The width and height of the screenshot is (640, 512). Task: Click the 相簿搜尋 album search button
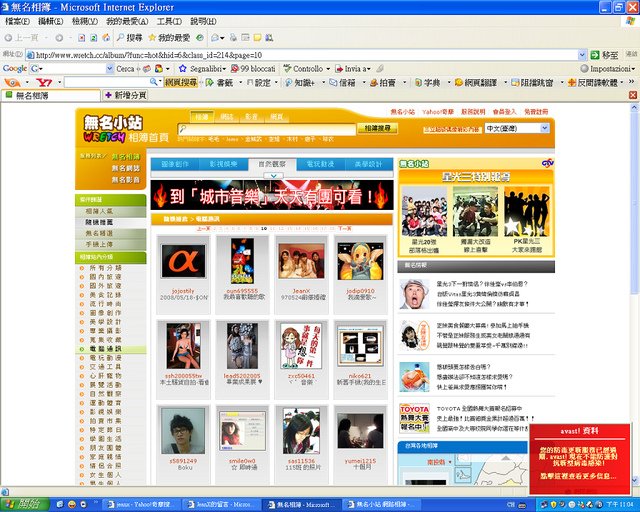click(x=377, y=129)
